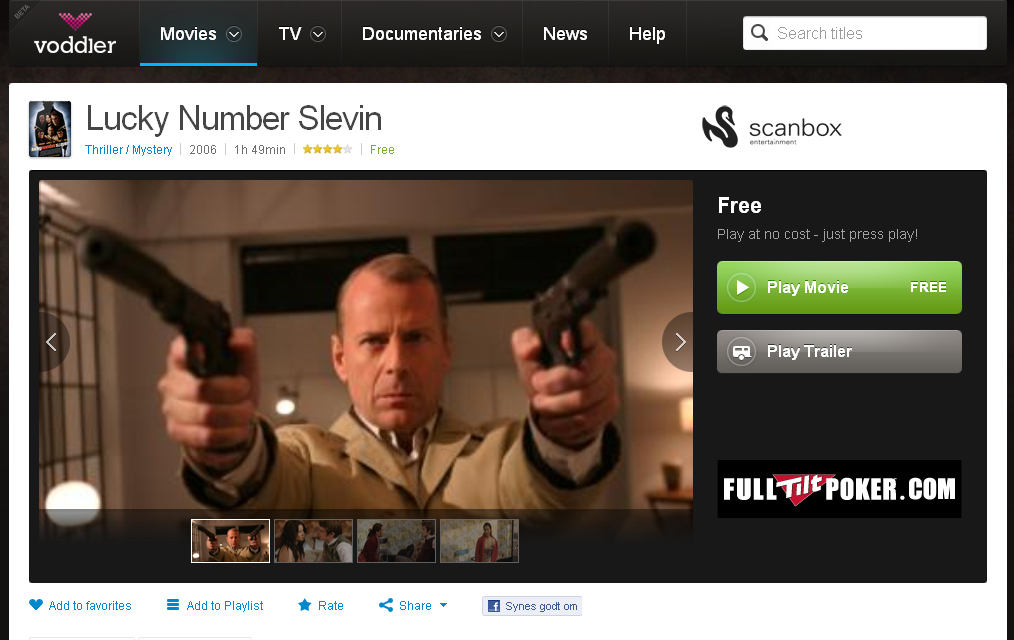1014x640 pixels.
Task: Click the Voddler logo
Action: coord(75,34)
